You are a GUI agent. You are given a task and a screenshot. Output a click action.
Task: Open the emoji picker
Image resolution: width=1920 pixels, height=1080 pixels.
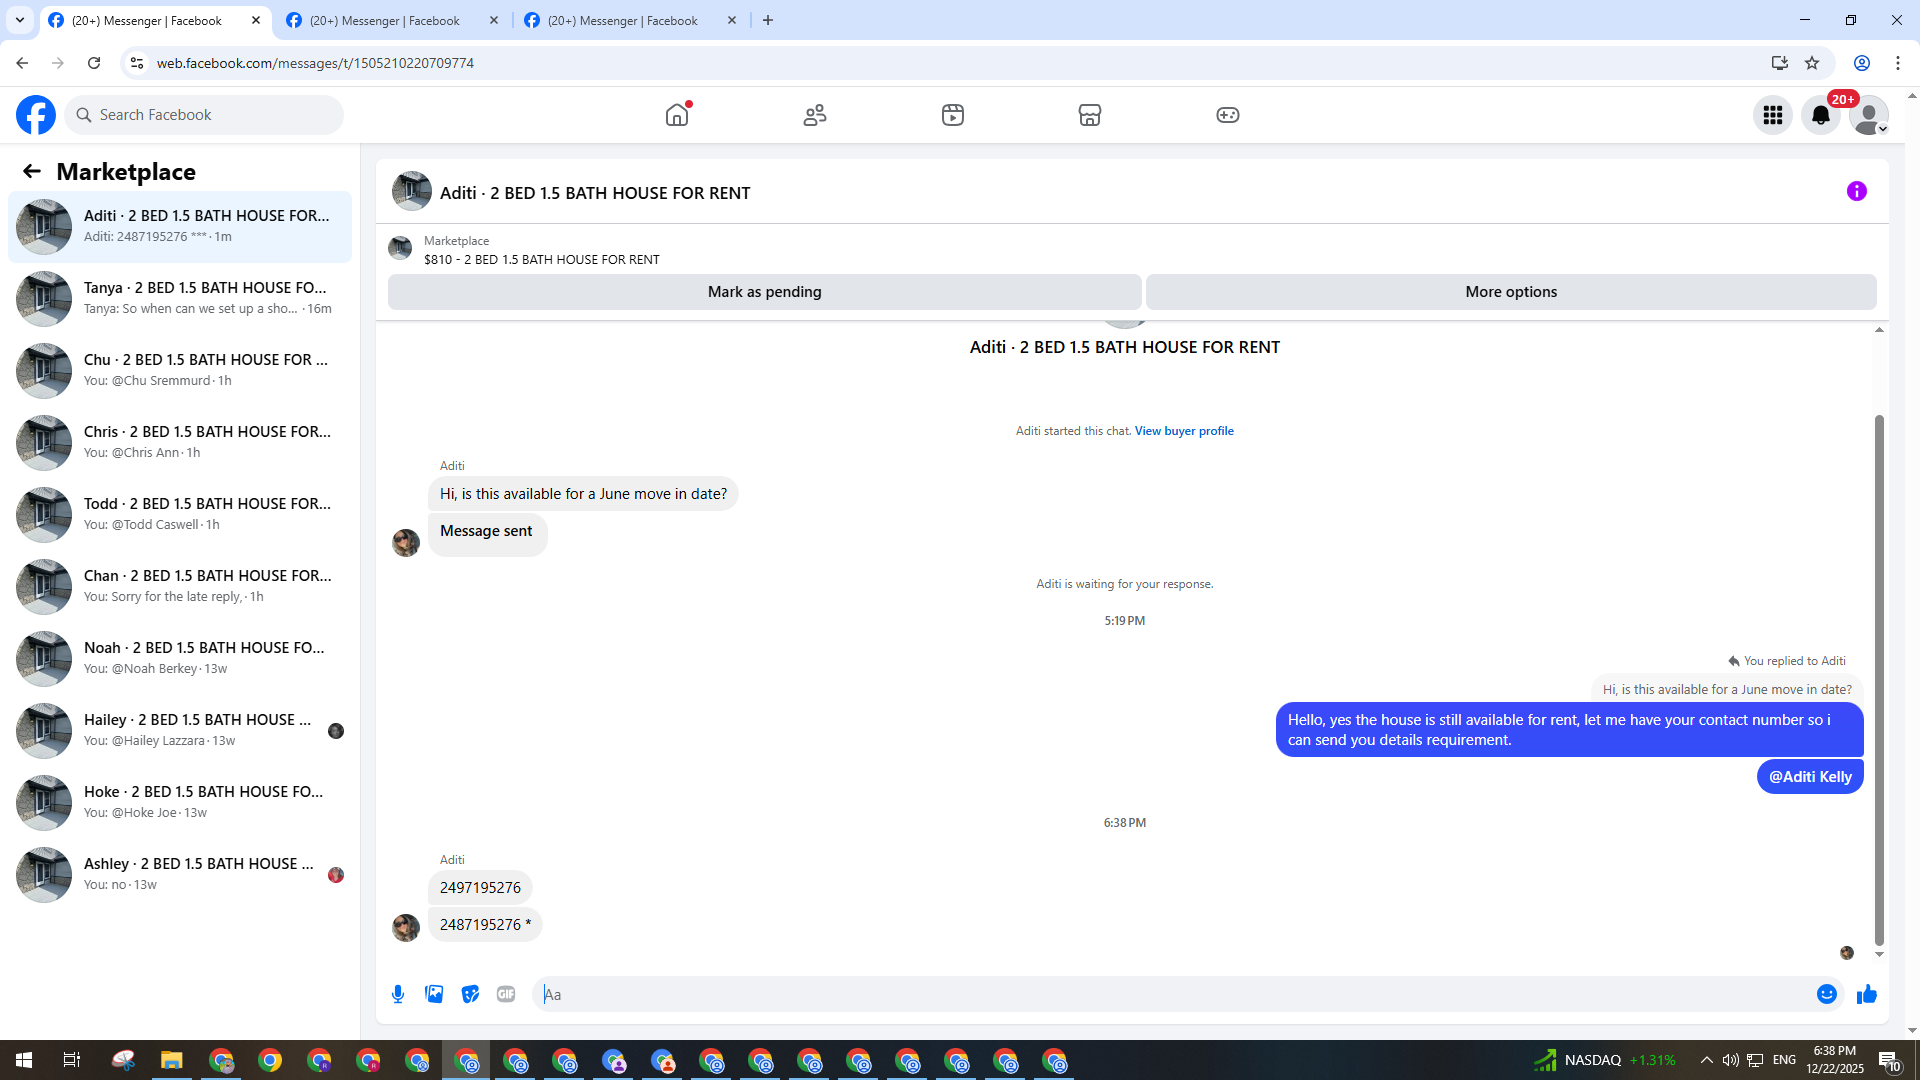click(1826, 994)
